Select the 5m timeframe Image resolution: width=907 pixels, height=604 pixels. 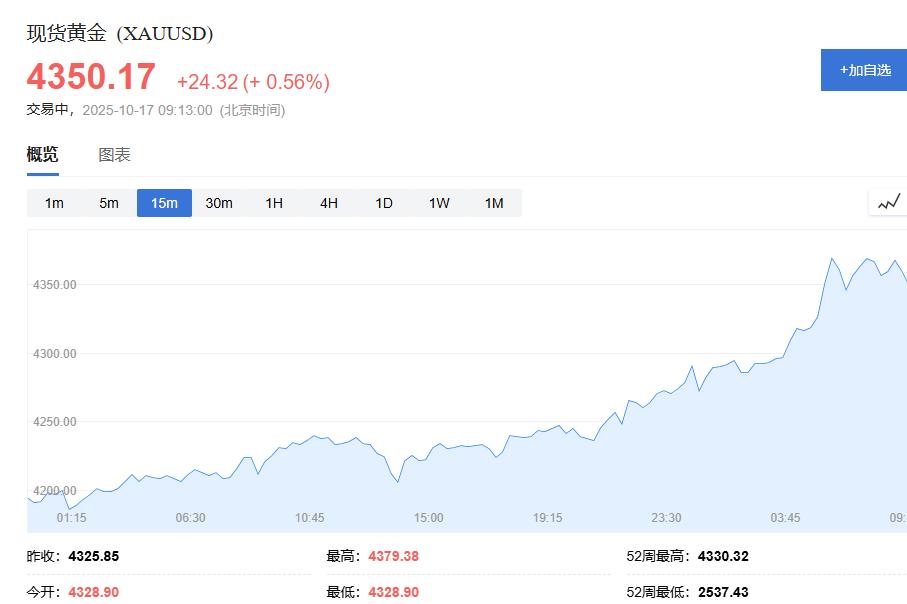coord(109,202)
